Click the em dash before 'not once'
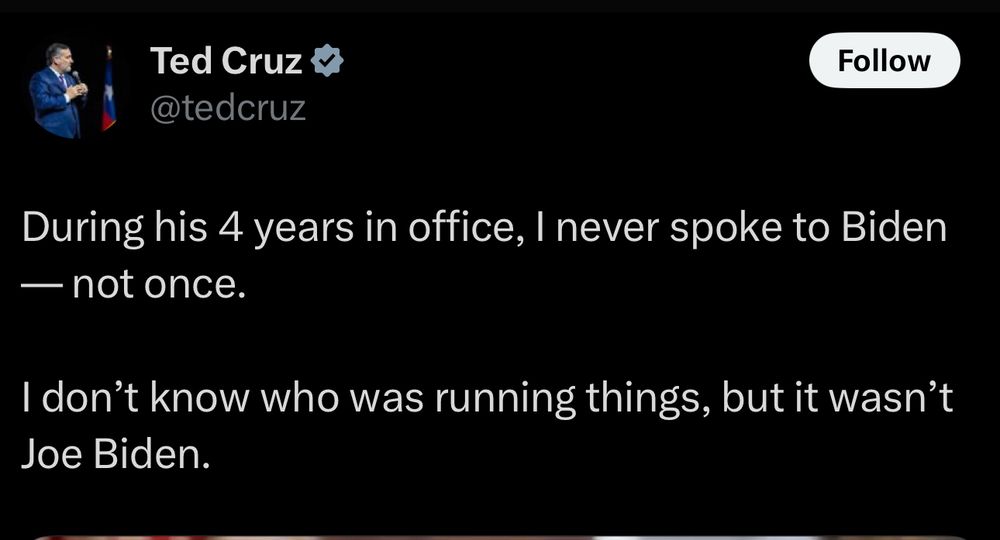The width and height of the screenshot is (1000, 540). [42, 285]
